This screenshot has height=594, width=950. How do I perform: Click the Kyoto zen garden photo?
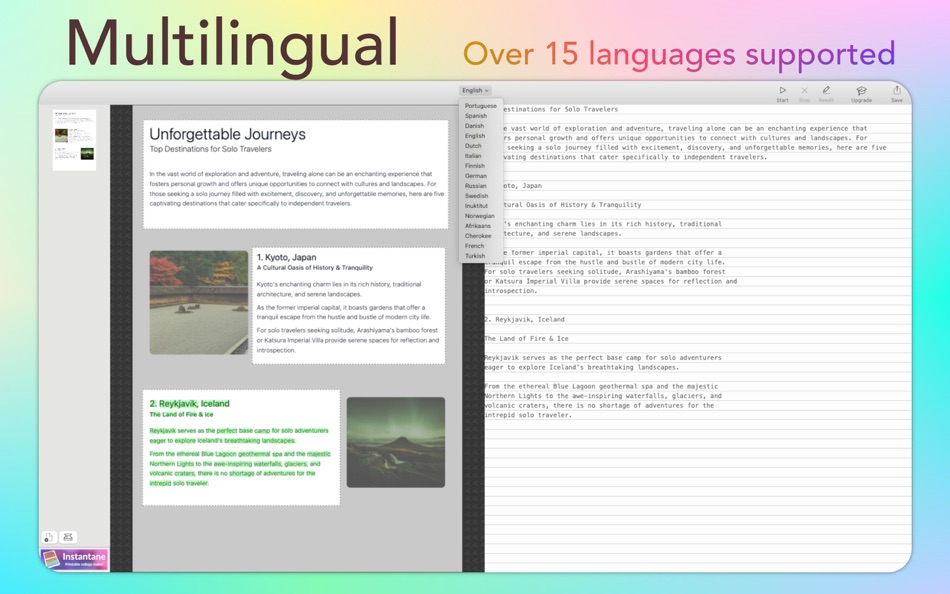point(199,302)
